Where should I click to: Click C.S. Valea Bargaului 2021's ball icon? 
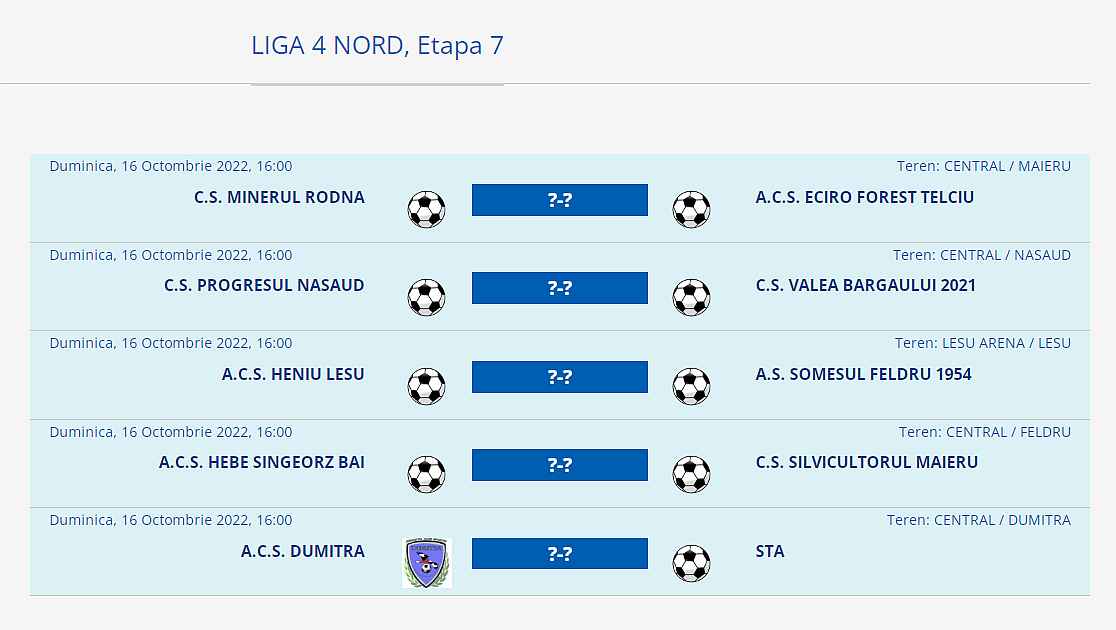tap(691, 298)
